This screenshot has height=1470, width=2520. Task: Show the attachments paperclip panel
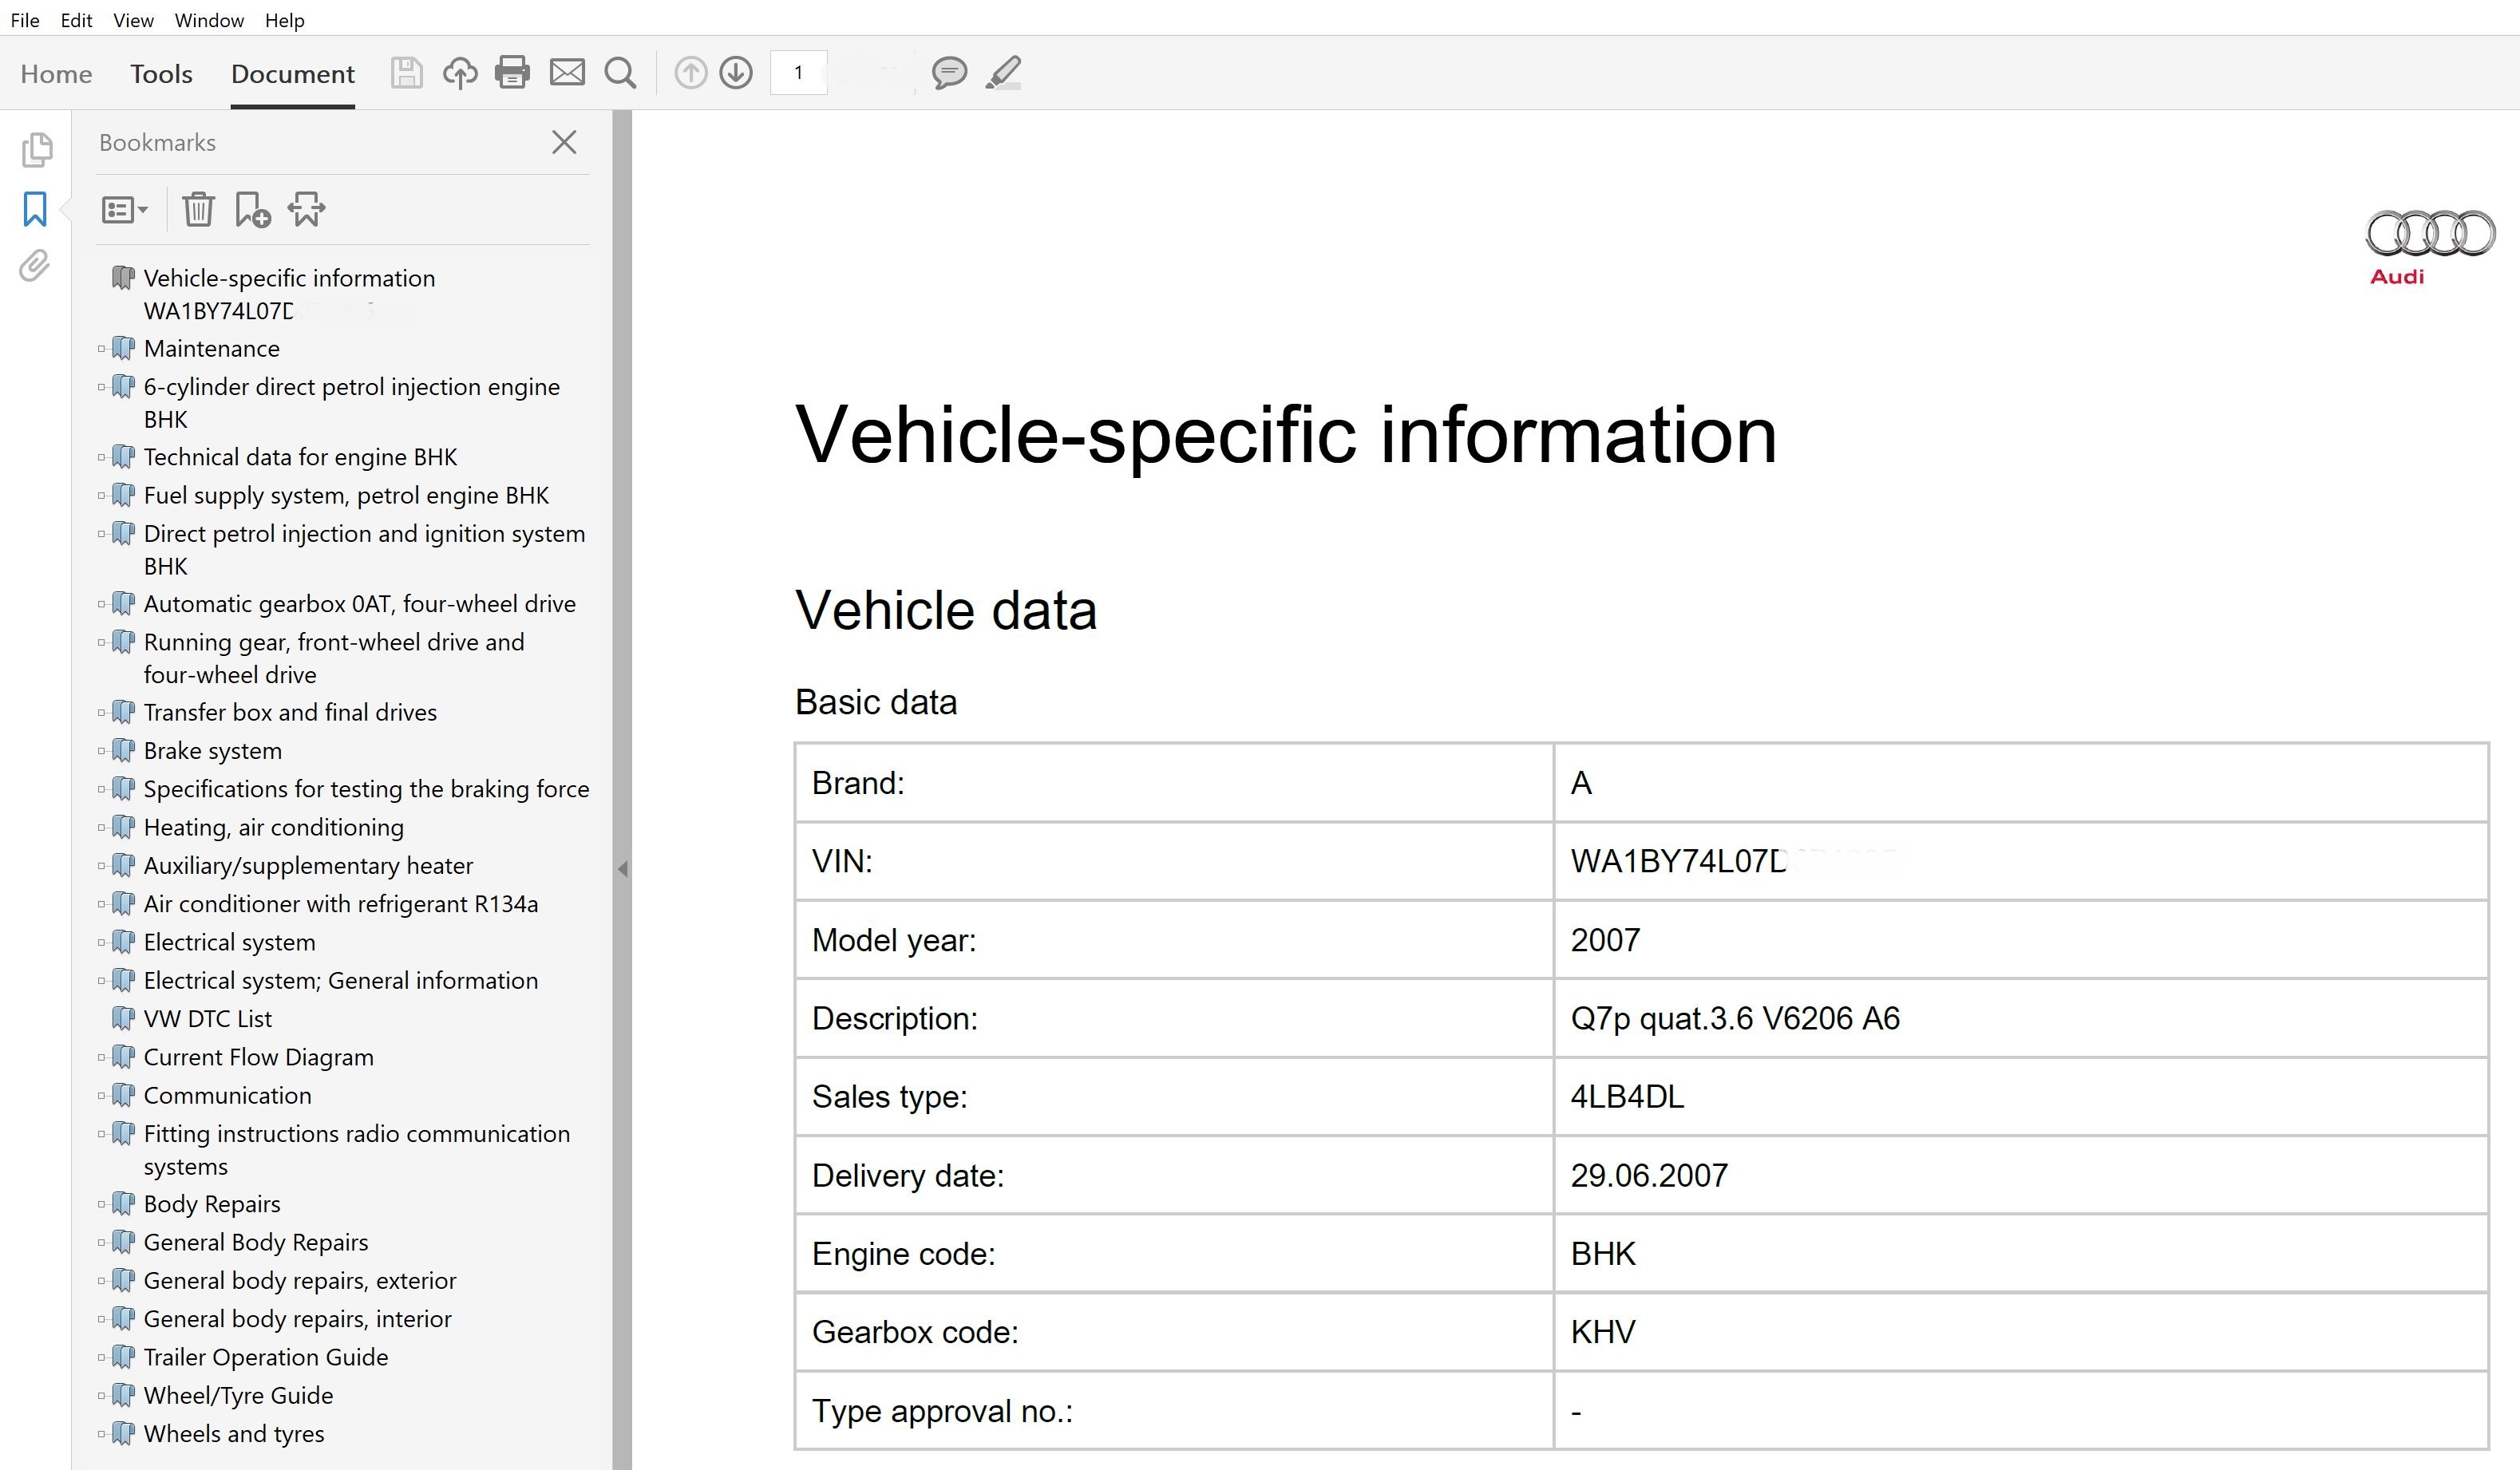(x=35, y=266)
